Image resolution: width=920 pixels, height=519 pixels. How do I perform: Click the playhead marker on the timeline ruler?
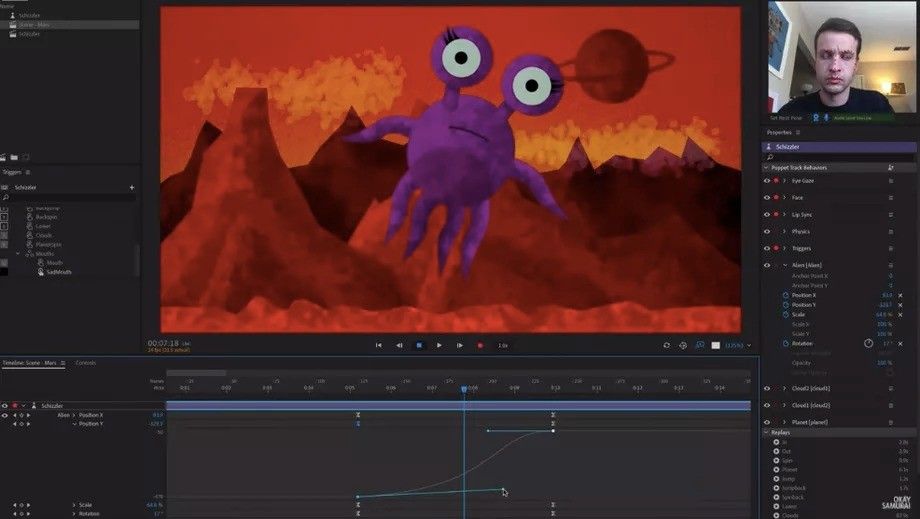click(464, 388)
